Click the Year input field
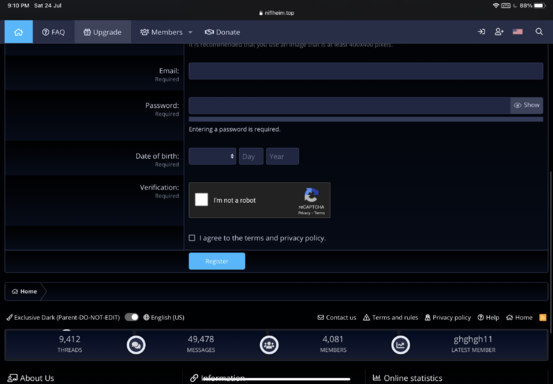This screenshot has height=384, width=553. pyautogui.click(x=282, y=156)
